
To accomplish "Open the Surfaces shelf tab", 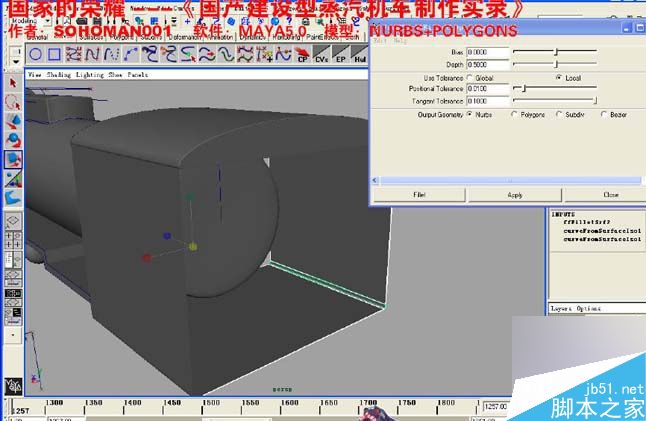I will point(91,37).
